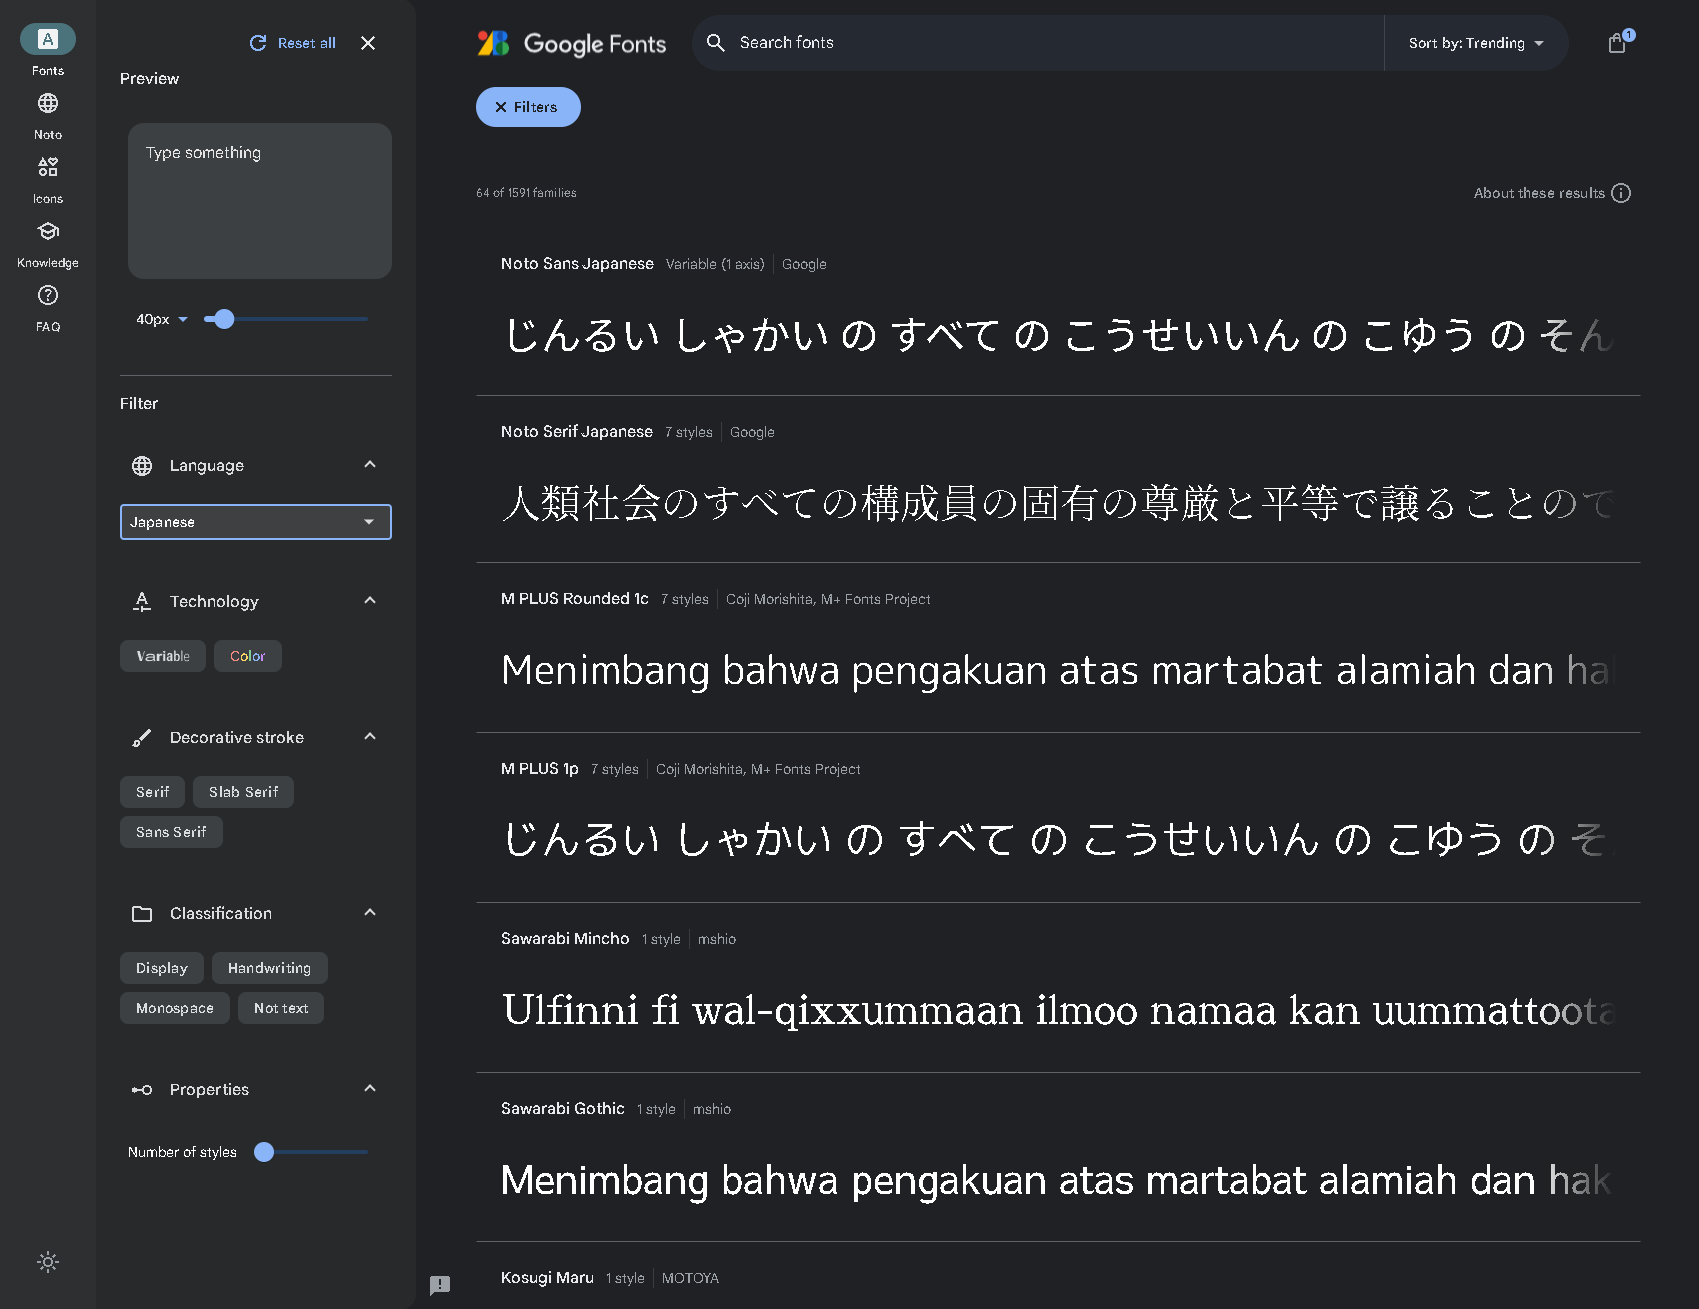Image resolution: width=1699 pixels, height=1309 pixels.
Task: Toggle the Color technology chip
Action: 248,656
